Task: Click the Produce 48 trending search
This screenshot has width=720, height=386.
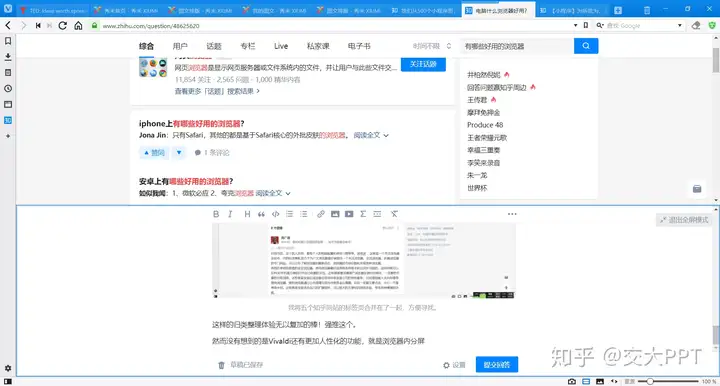Action: tap(485, 125)
